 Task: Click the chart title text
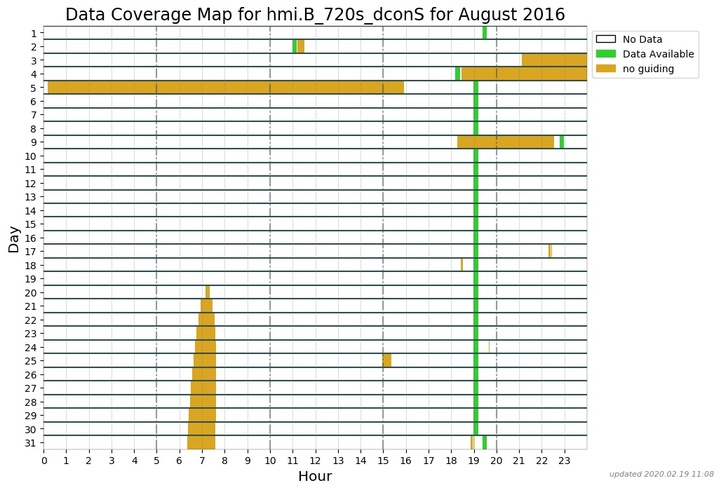[315, 14]
